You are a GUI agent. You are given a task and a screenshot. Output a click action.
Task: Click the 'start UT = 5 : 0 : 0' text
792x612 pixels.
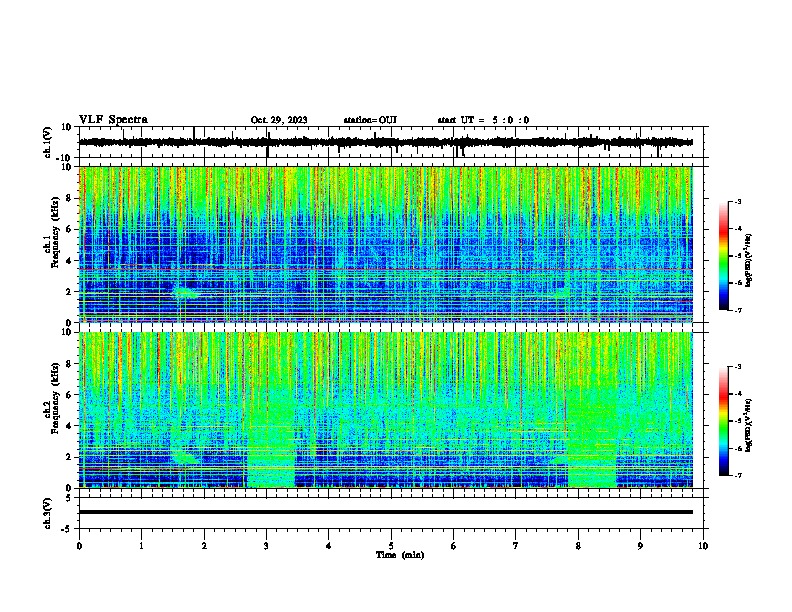[x=483, y=120]
